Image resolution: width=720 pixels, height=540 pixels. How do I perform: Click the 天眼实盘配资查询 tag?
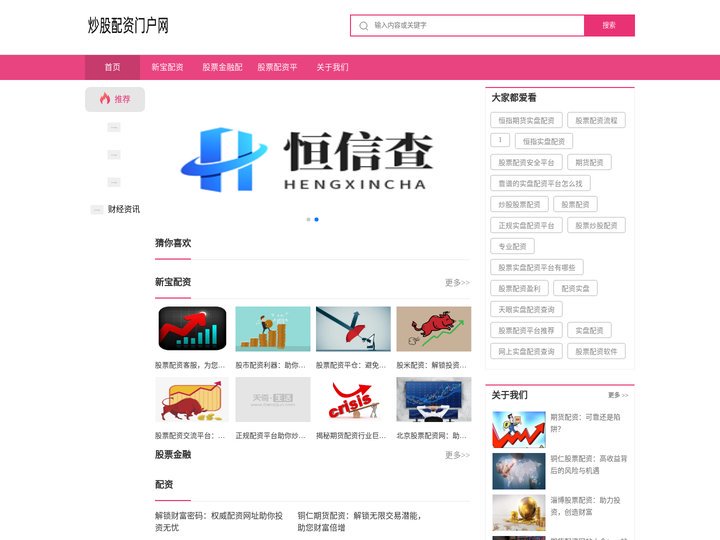click(x=526, y=309)
